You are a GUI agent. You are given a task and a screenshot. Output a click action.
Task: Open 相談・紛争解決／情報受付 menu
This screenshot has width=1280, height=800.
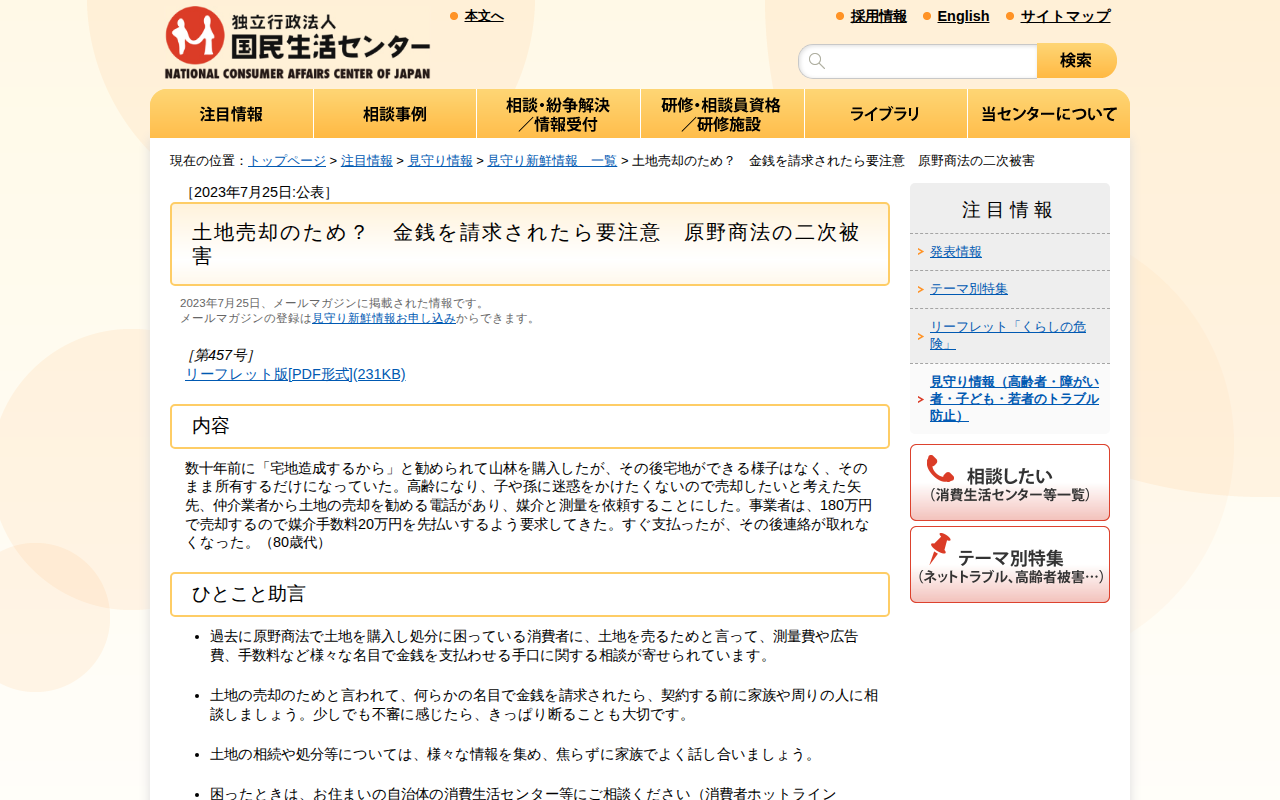click(558, 114)
